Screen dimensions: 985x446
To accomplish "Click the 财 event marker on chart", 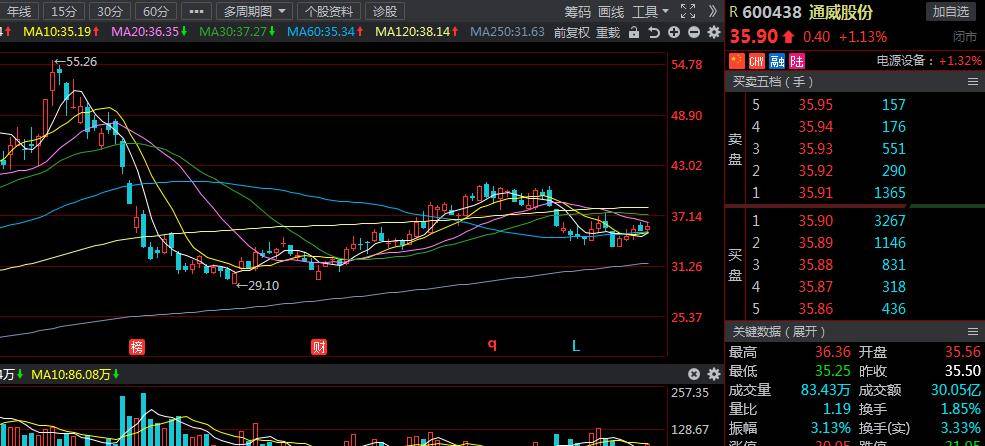I will pyautogui.click(x=319, y=347).
